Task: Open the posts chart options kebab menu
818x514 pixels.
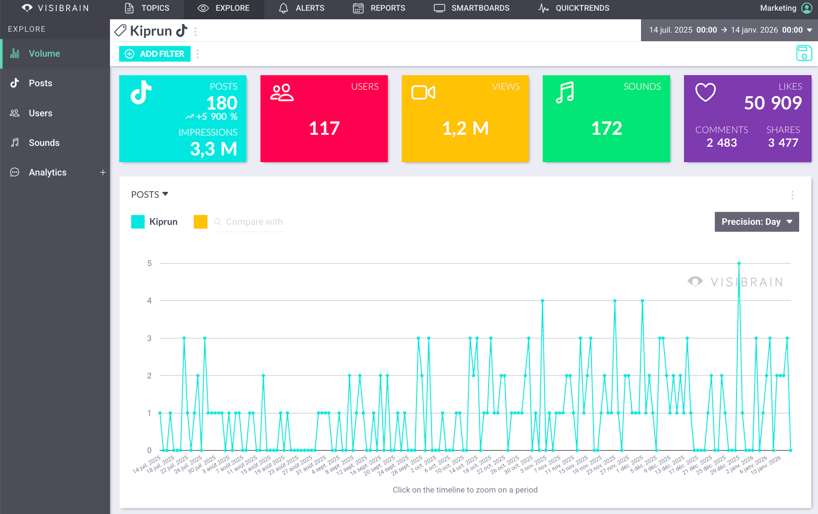Action: pyautogui.click(x=792, y=195)
